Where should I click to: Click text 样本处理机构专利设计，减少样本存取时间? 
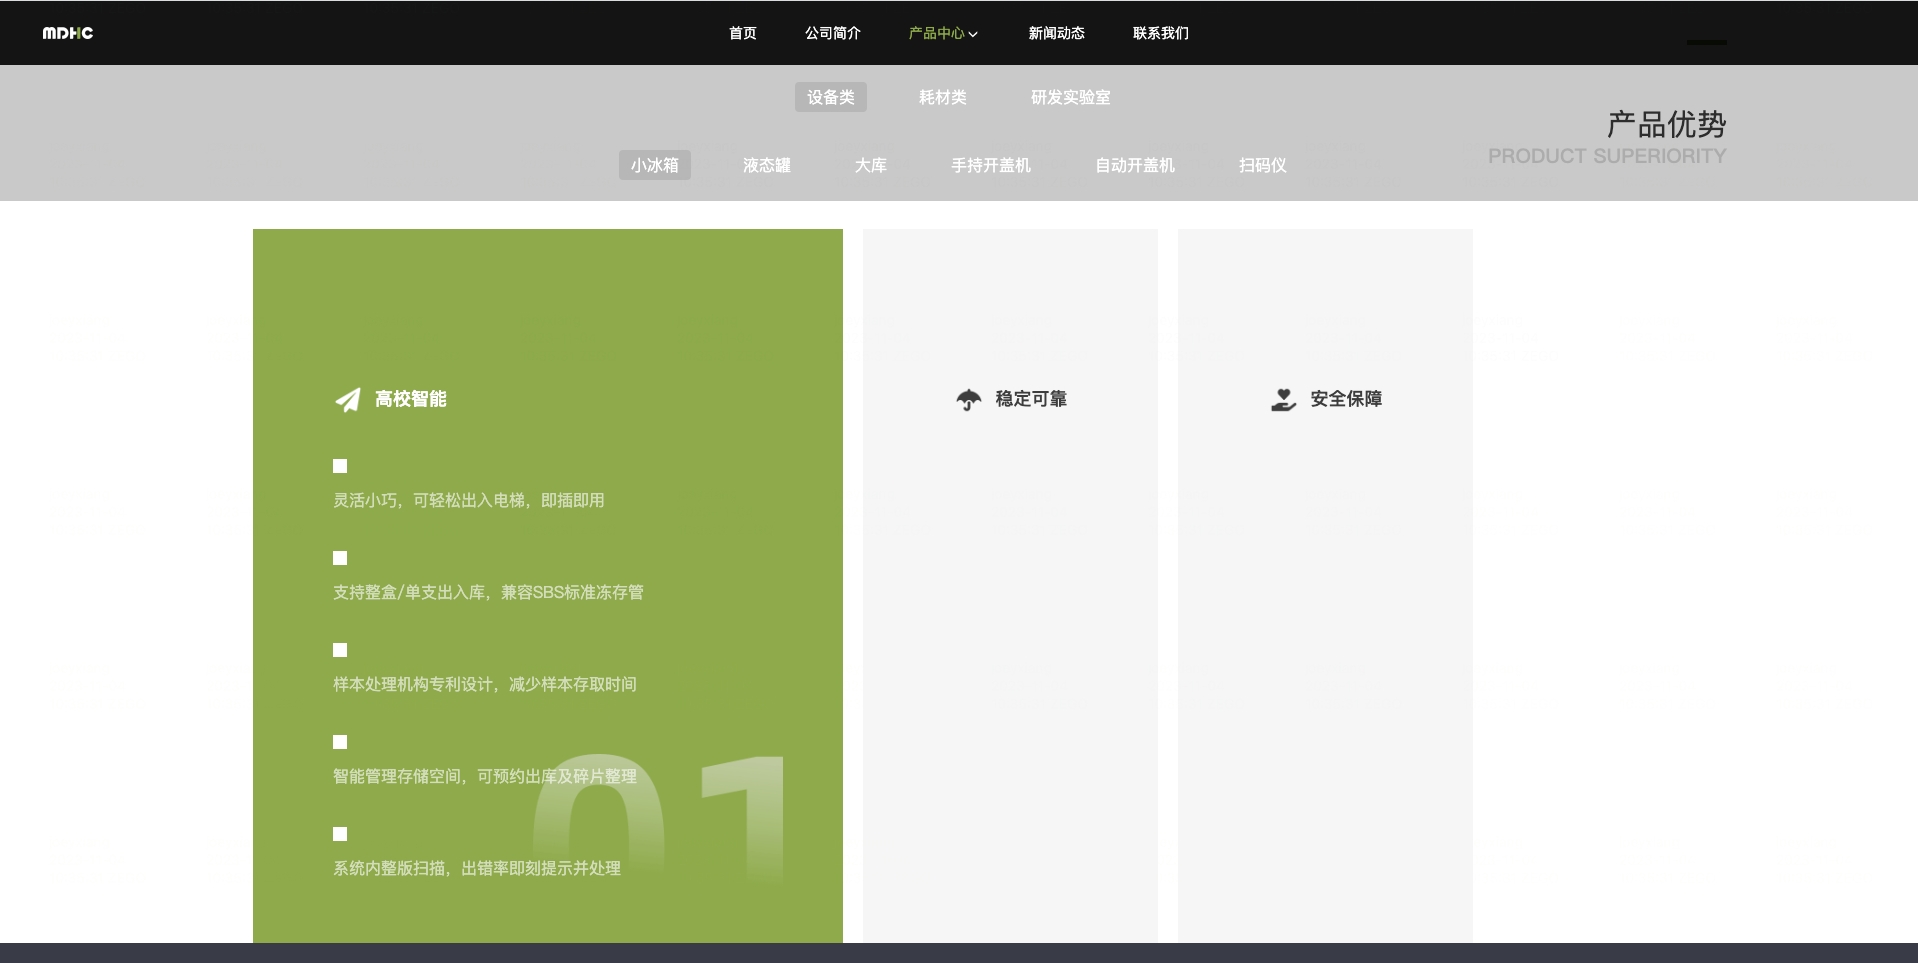(485, 684)
